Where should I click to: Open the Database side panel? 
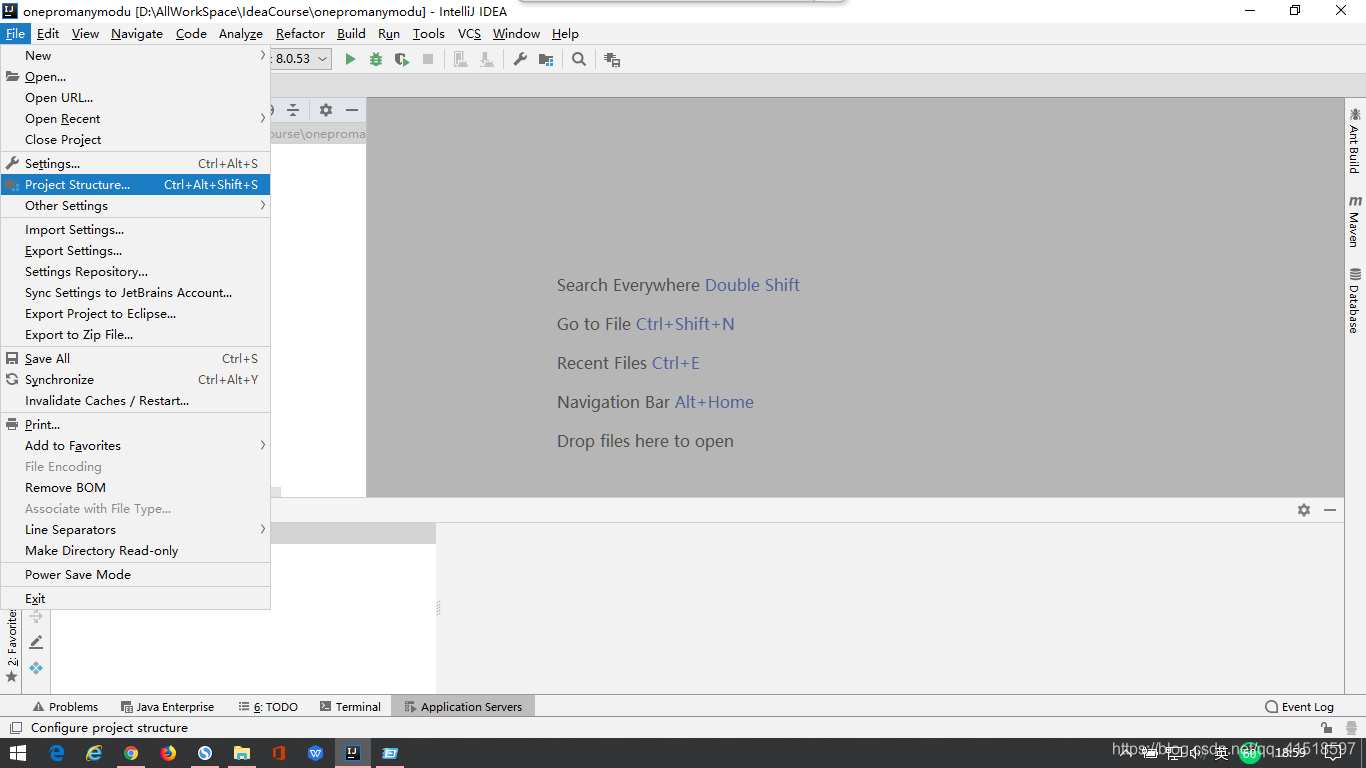pyautogui.click(x=1355, y=300)
